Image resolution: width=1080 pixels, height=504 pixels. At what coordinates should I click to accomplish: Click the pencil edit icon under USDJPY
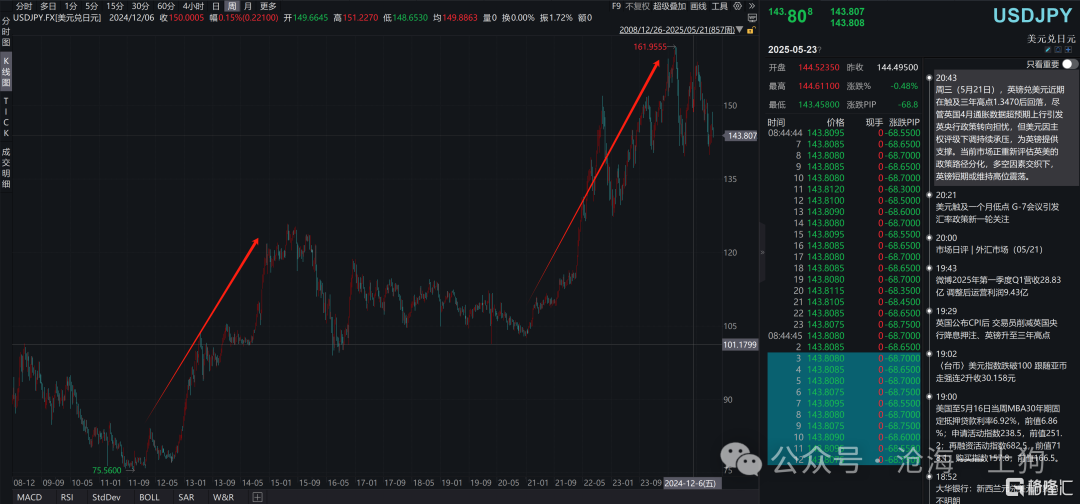coord(1048,50)
